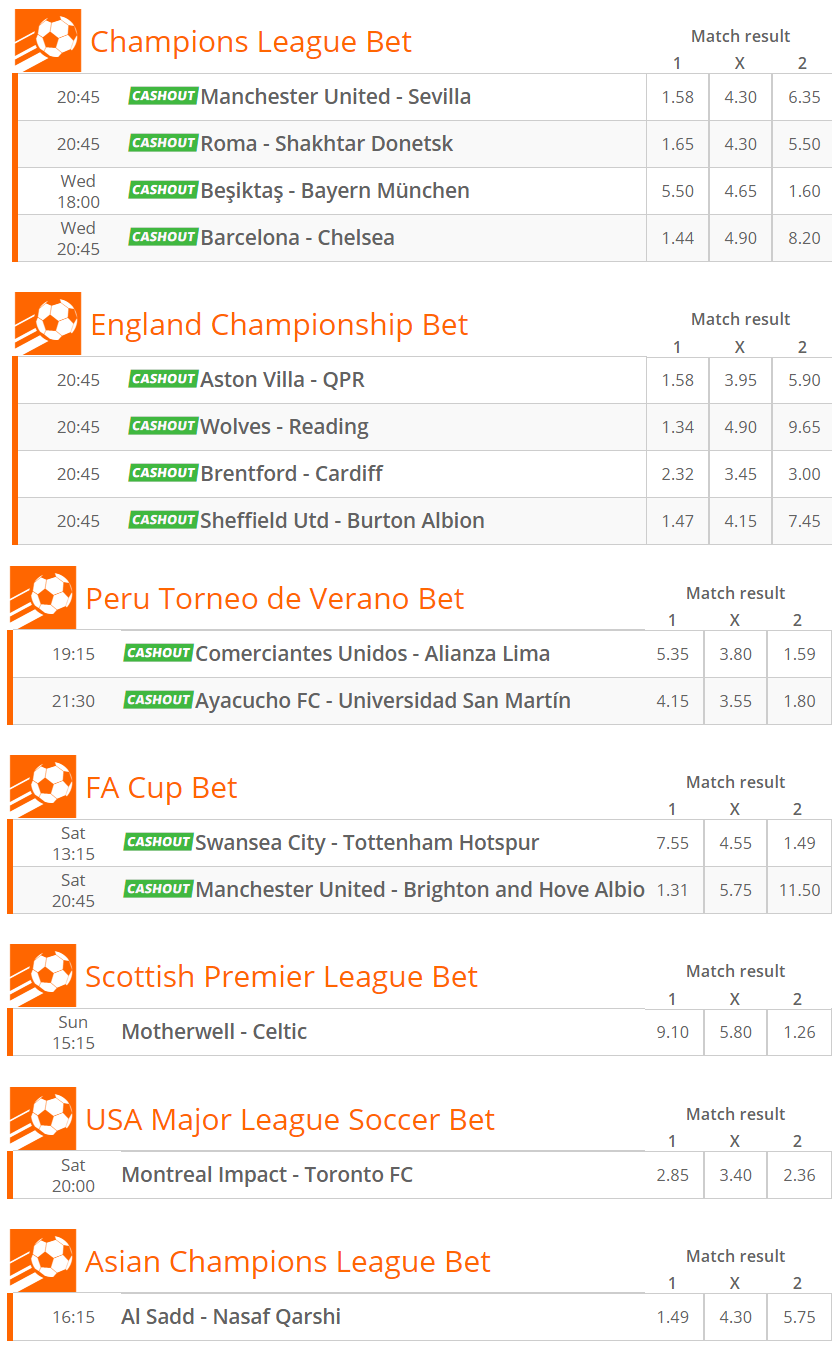Screen dimensions: 840x1358
Task: Pick Alianza Lima away win at 1.59
Action: (x=799, y=654)
